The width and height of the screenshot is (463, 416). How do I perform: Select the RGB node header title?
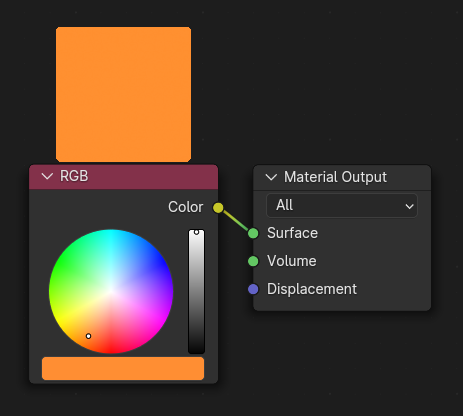(x=74, y=176)
